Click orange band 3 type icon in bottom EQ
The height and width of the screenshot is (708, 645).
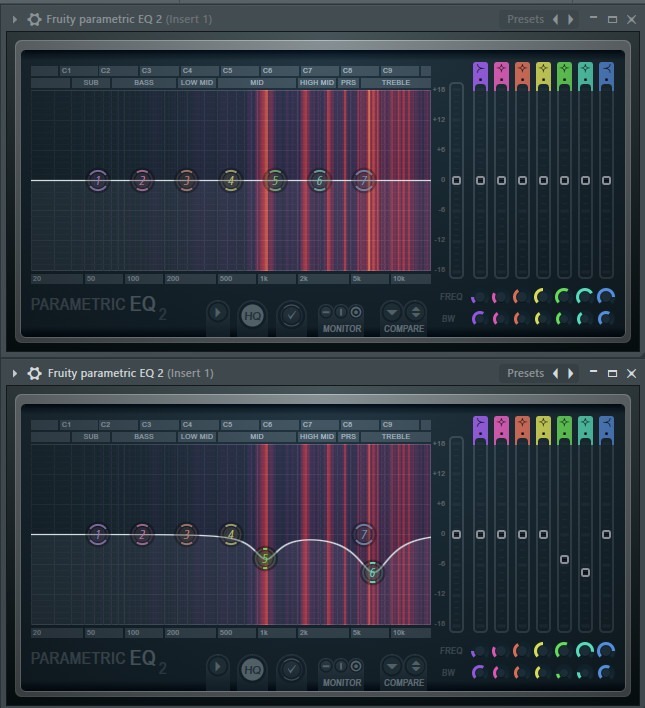coord(522,423)
